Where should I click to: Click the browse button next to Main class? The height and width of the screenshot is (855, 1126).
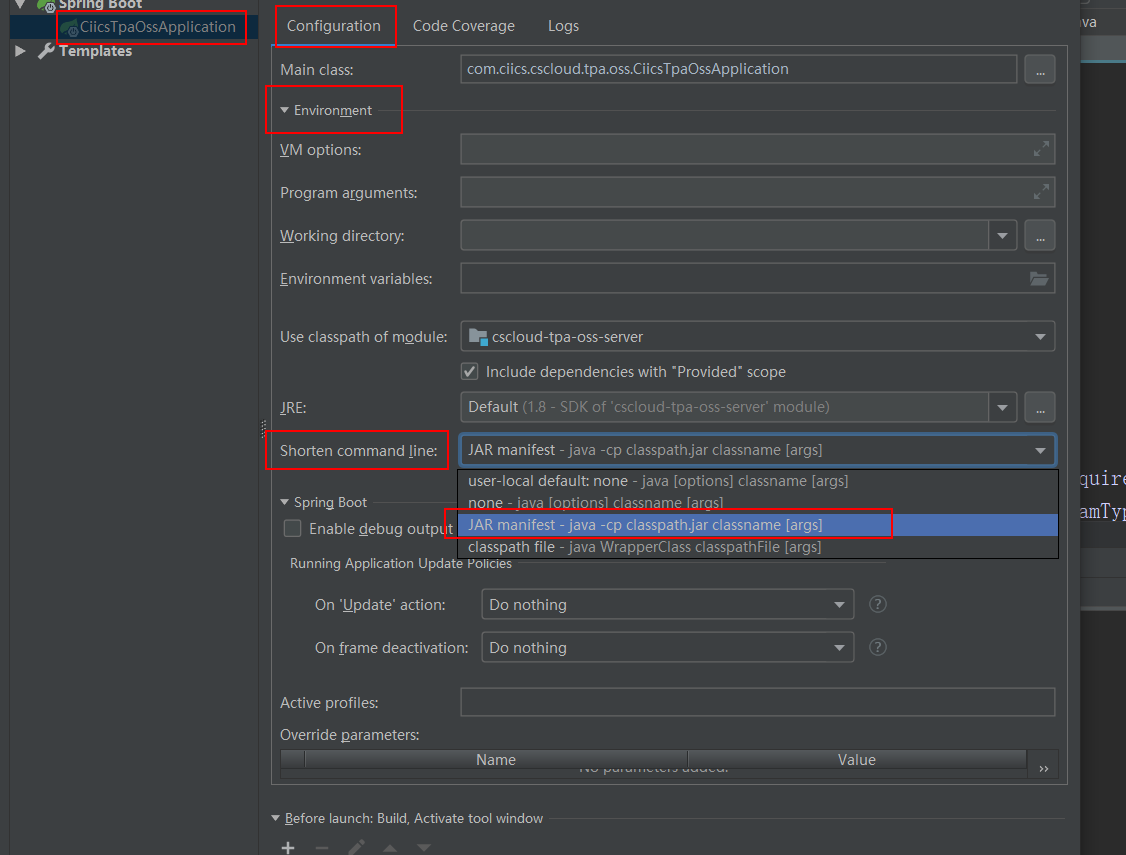pos(1040,69)
